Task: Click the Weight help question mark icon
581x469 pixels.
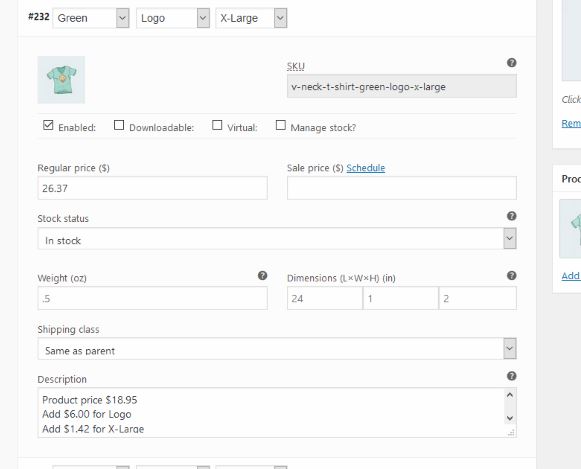Action: (x=262, y=275)
